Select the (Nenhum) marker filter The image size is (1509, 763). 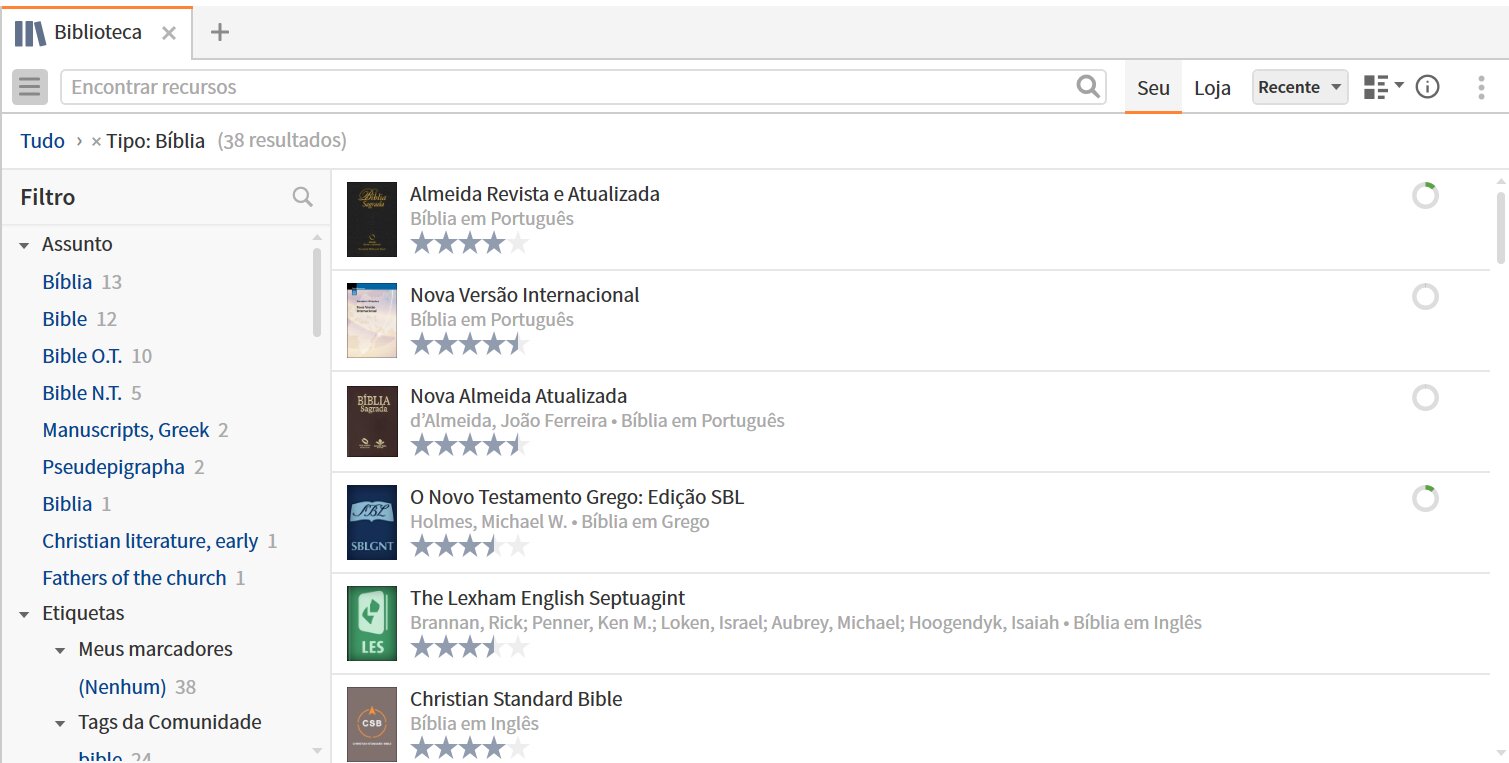(122, 687)
